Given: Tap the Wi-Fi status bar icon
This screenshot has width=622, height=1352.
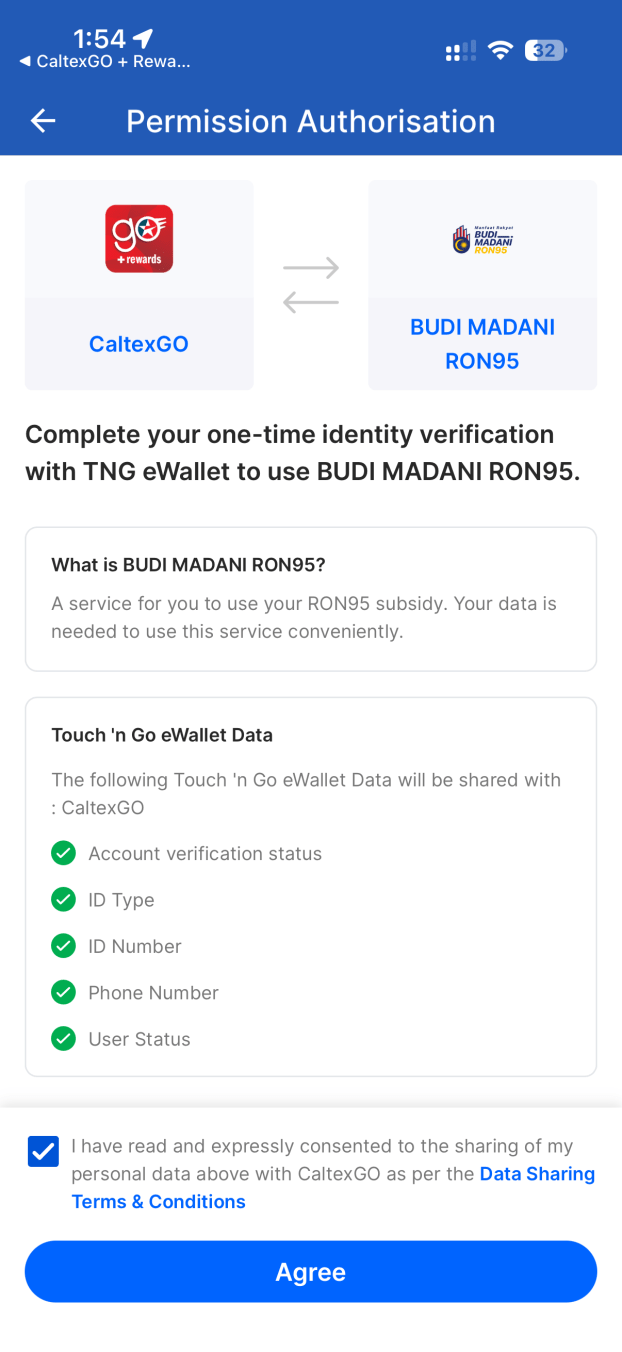Looking at the screenshot, I should (x=500, y=50).
